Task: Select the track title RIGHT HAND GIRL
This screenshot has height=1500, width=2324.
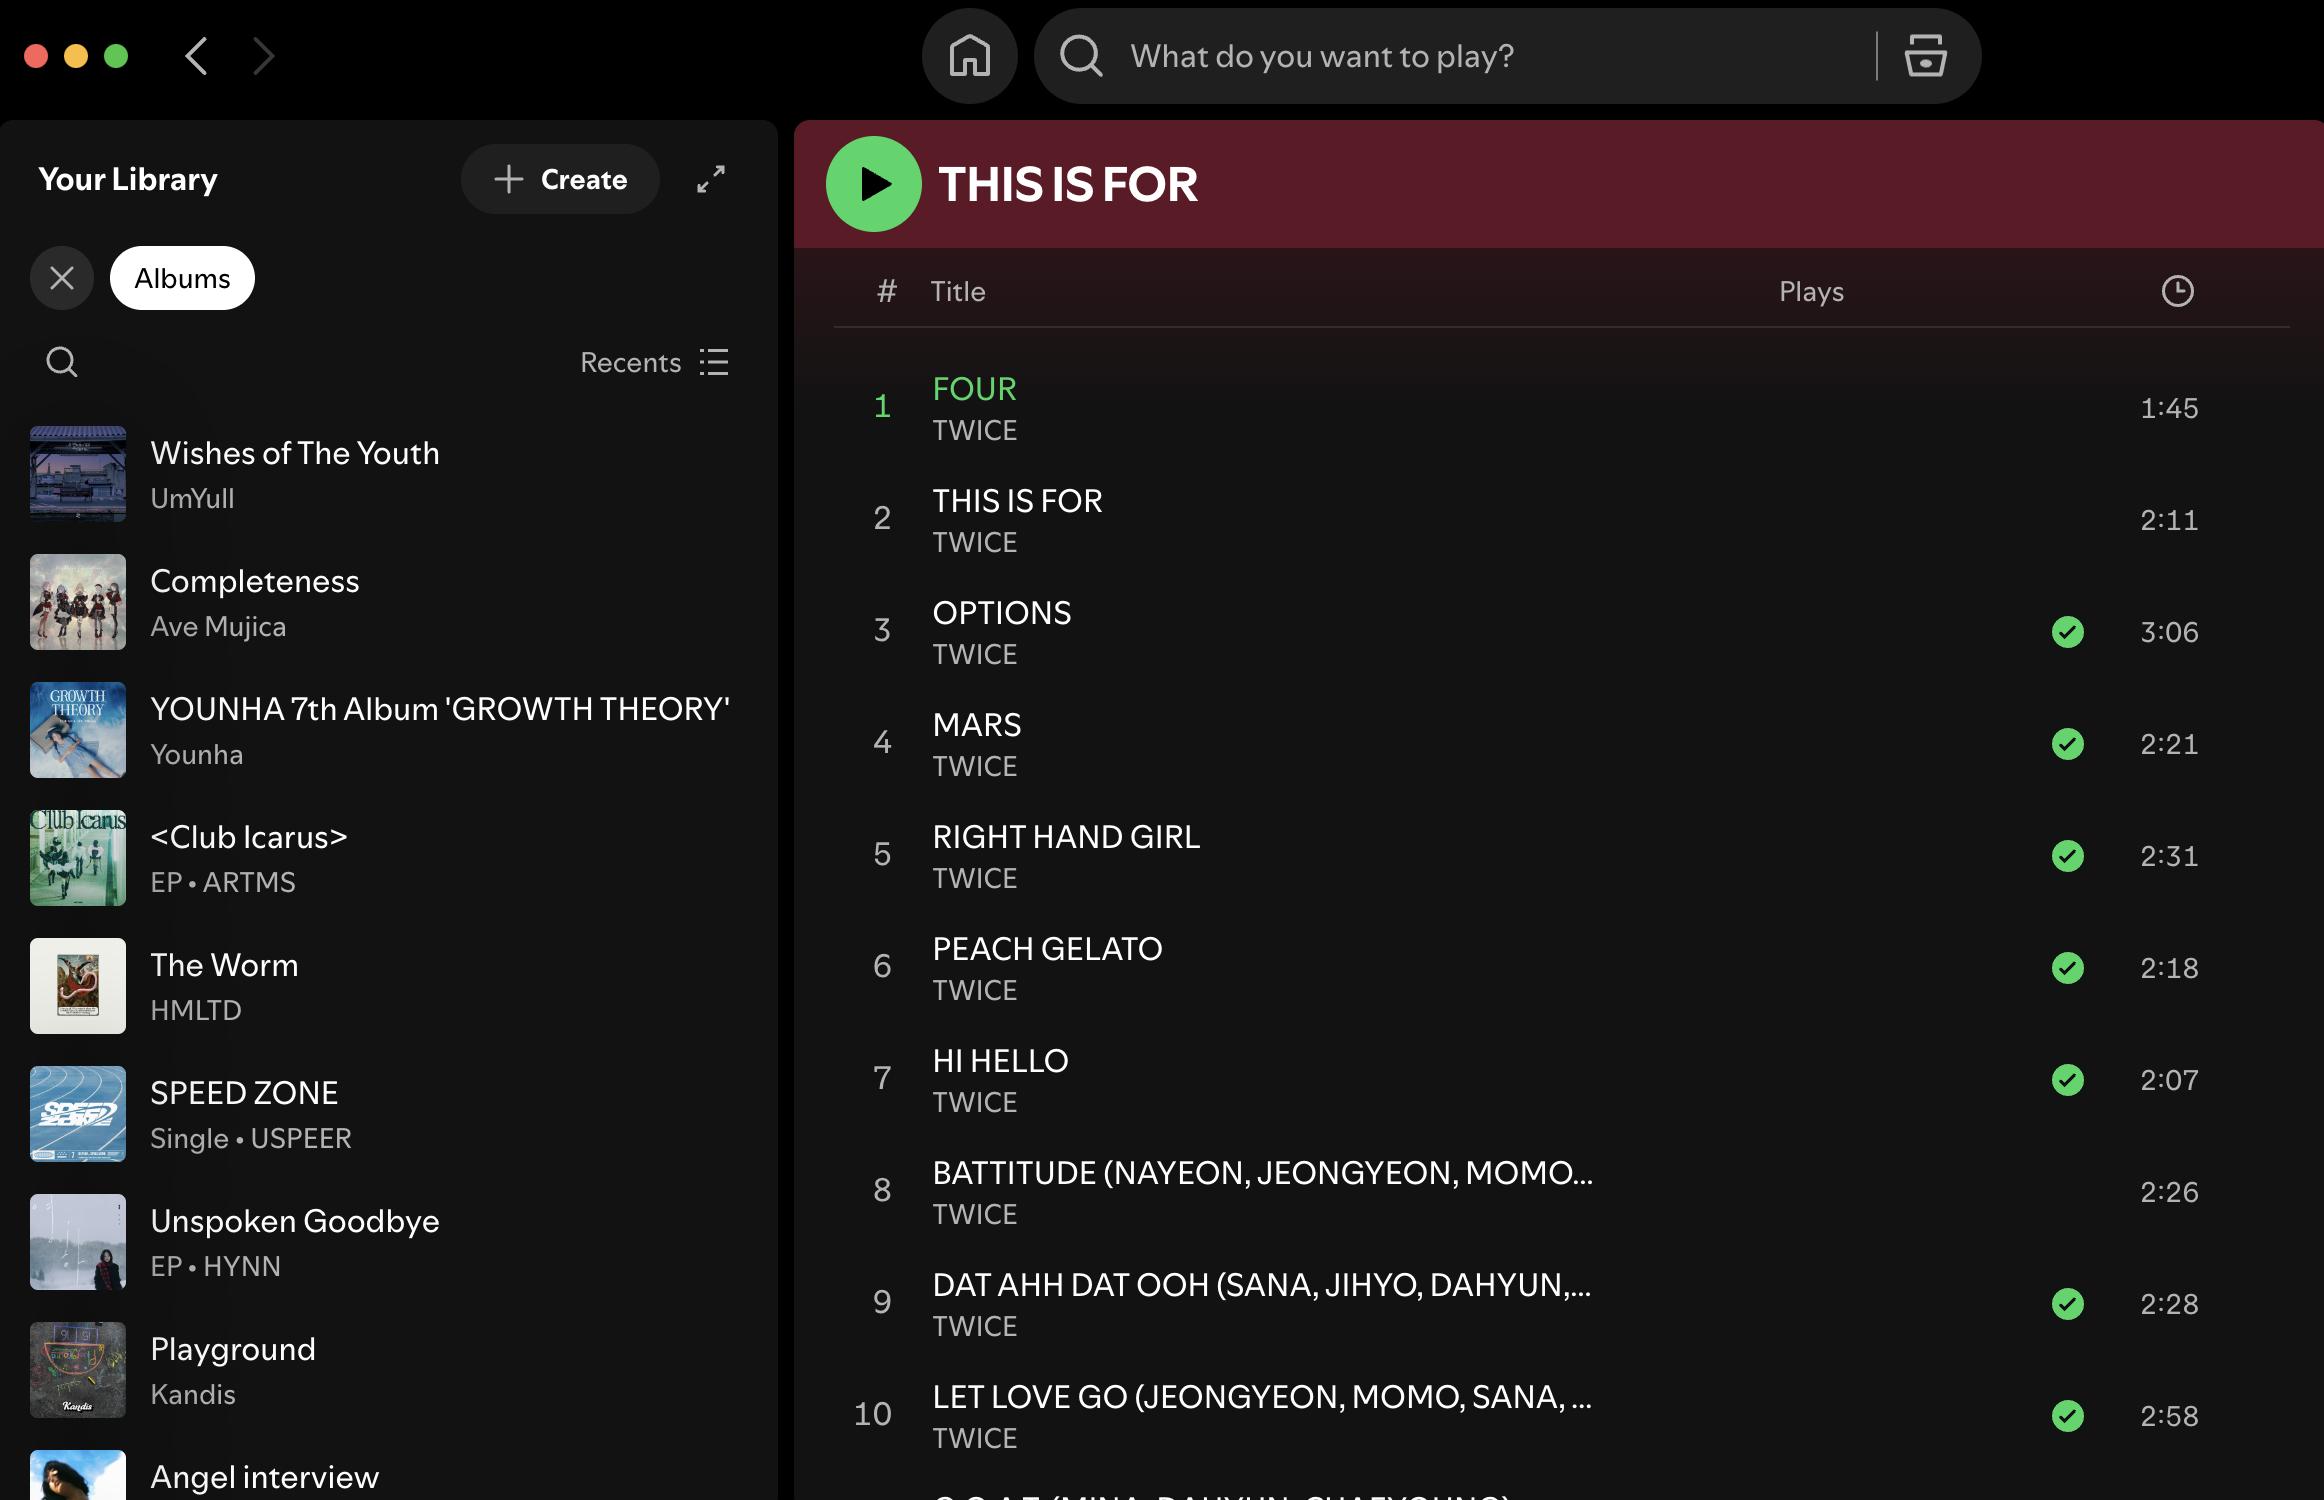Action: pyautogui.click(x=1066, y=837)
